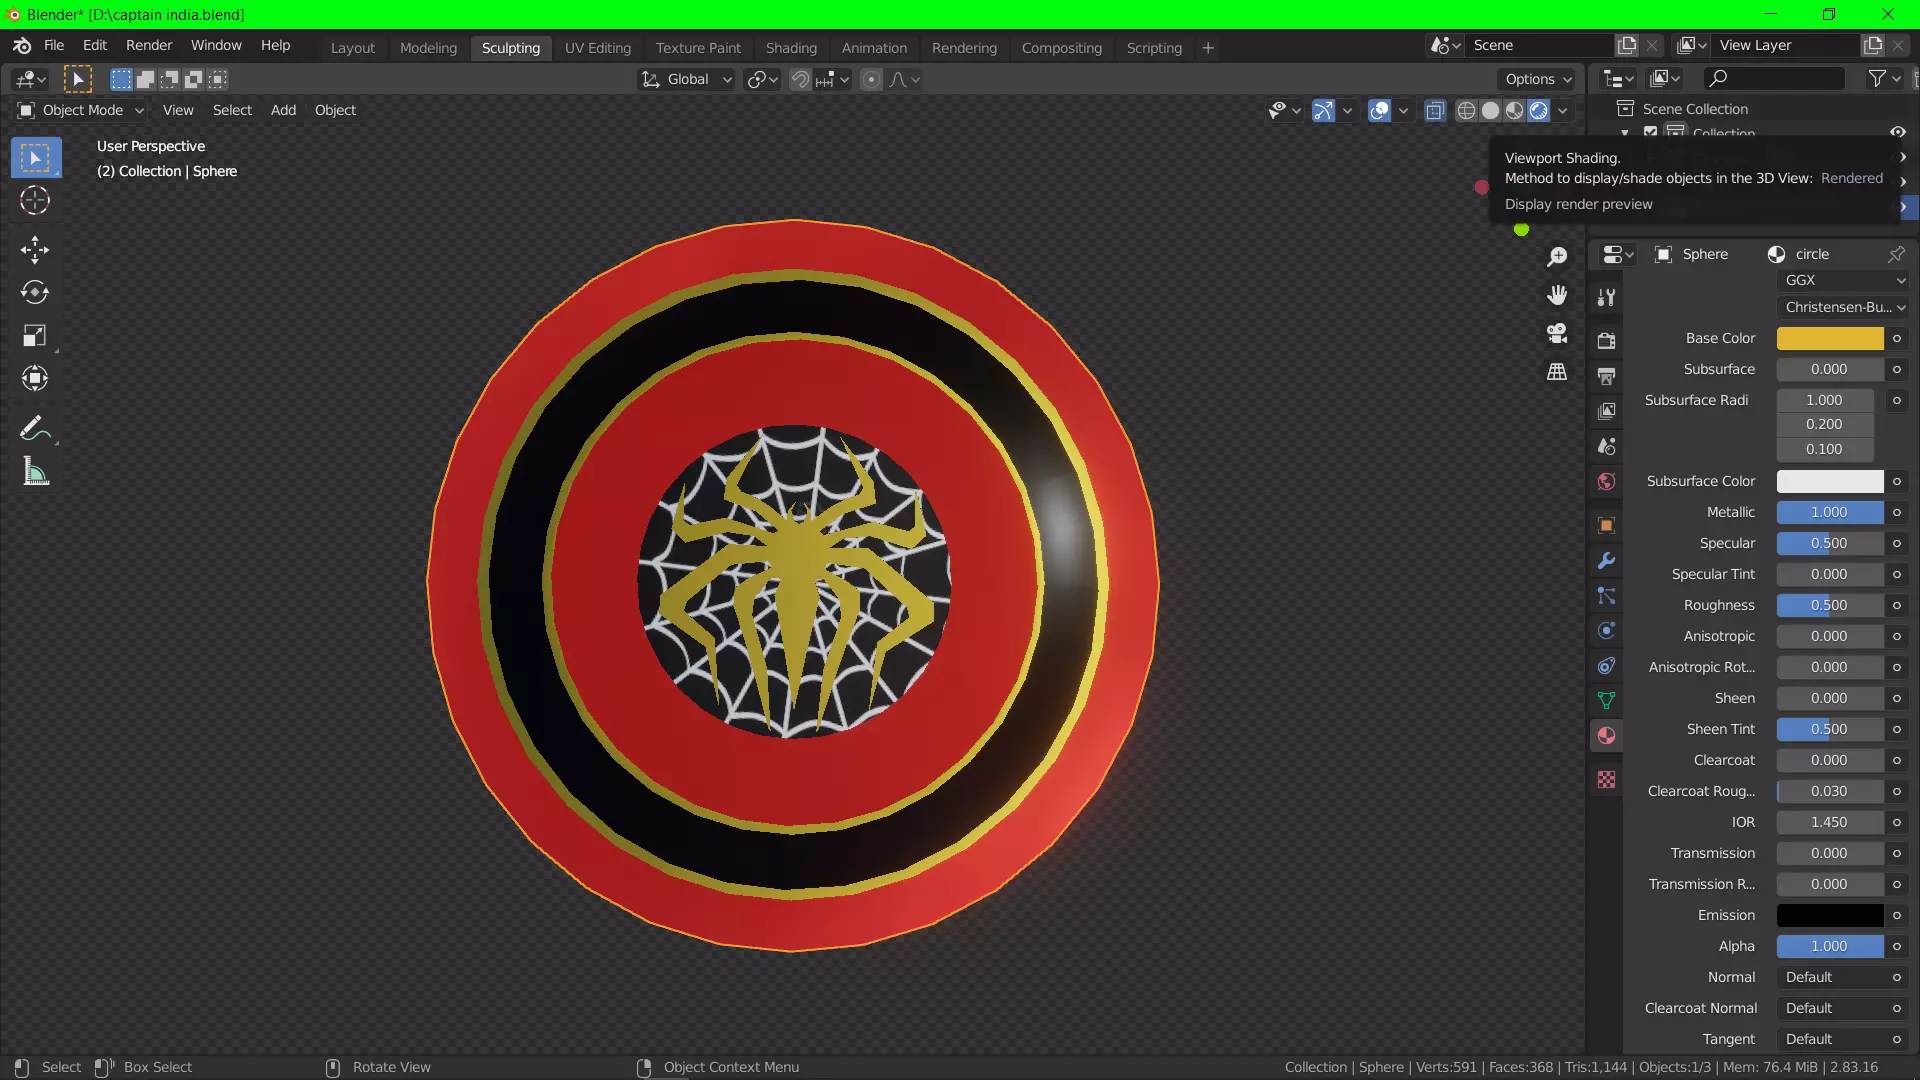Open View Layer properties tab

(1607, 411)
